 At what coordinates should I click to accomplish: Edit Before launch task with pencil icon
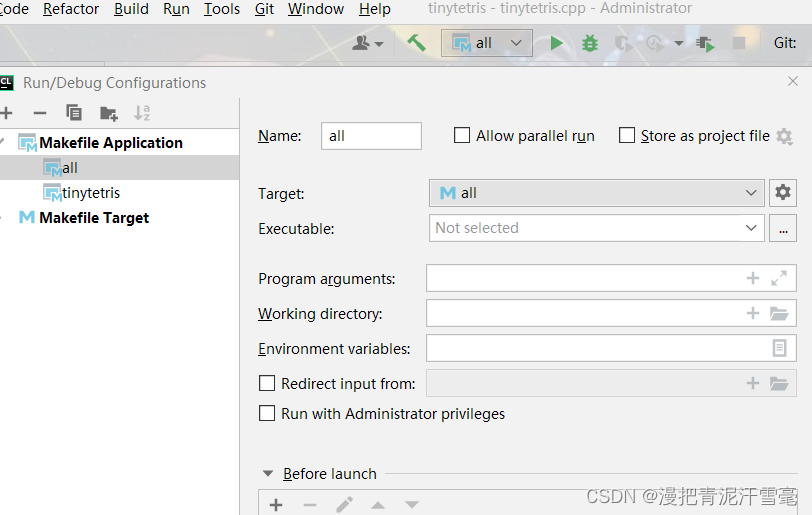[344, 504]
